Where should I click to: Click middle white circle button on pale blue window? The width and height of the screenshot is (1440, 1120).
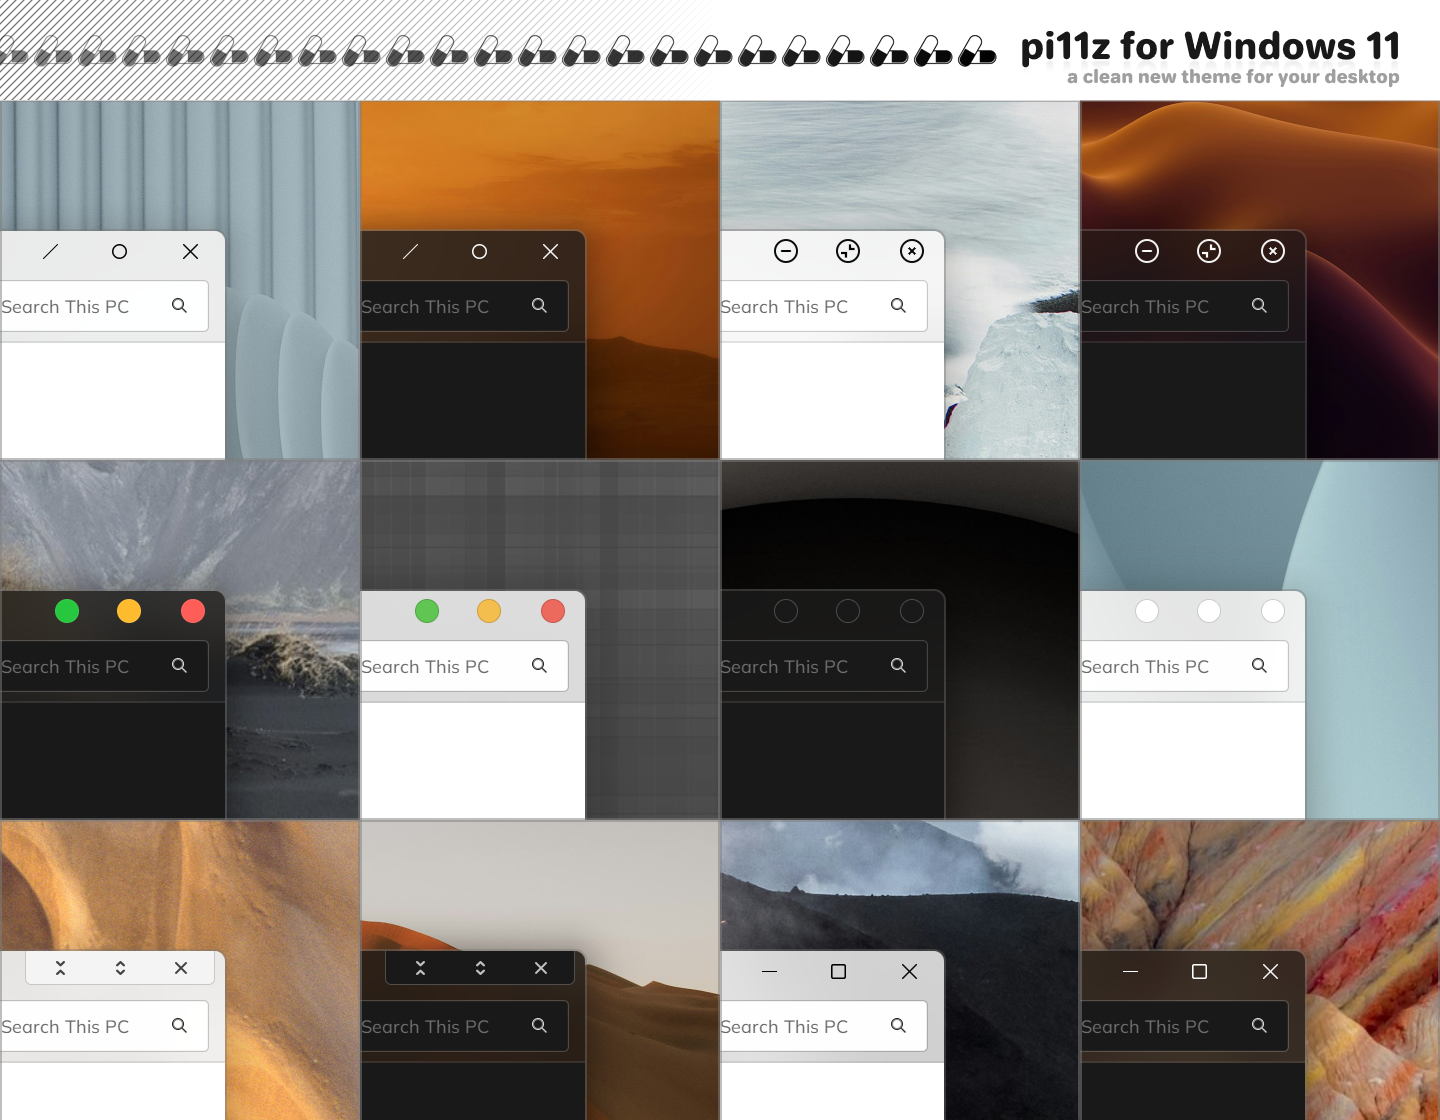coord(1209,611)
